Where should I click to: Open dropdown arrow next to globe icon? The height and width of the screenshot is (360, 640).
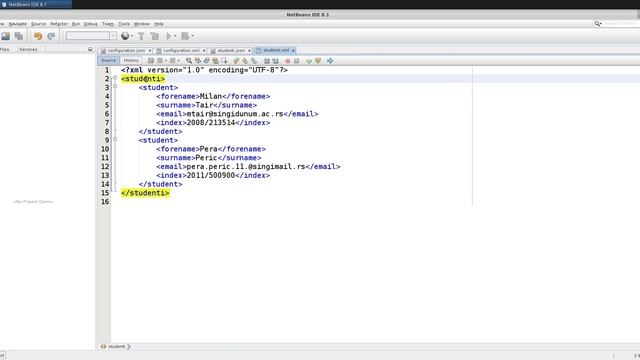pyautogui.click(x=132, y=36)
